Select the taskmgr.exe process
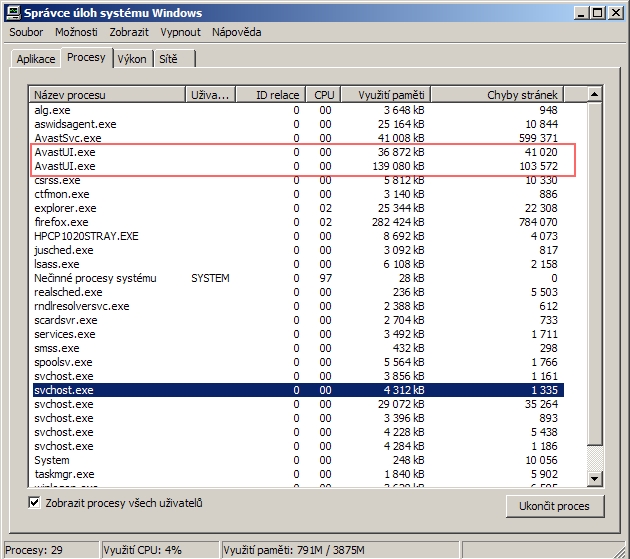 click(298, 474)
